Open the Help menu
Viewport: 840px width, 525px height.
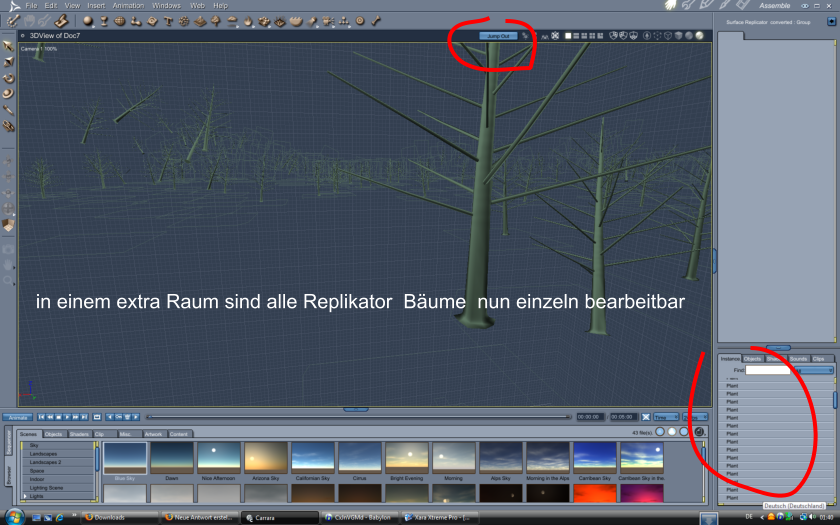[220, 5]
